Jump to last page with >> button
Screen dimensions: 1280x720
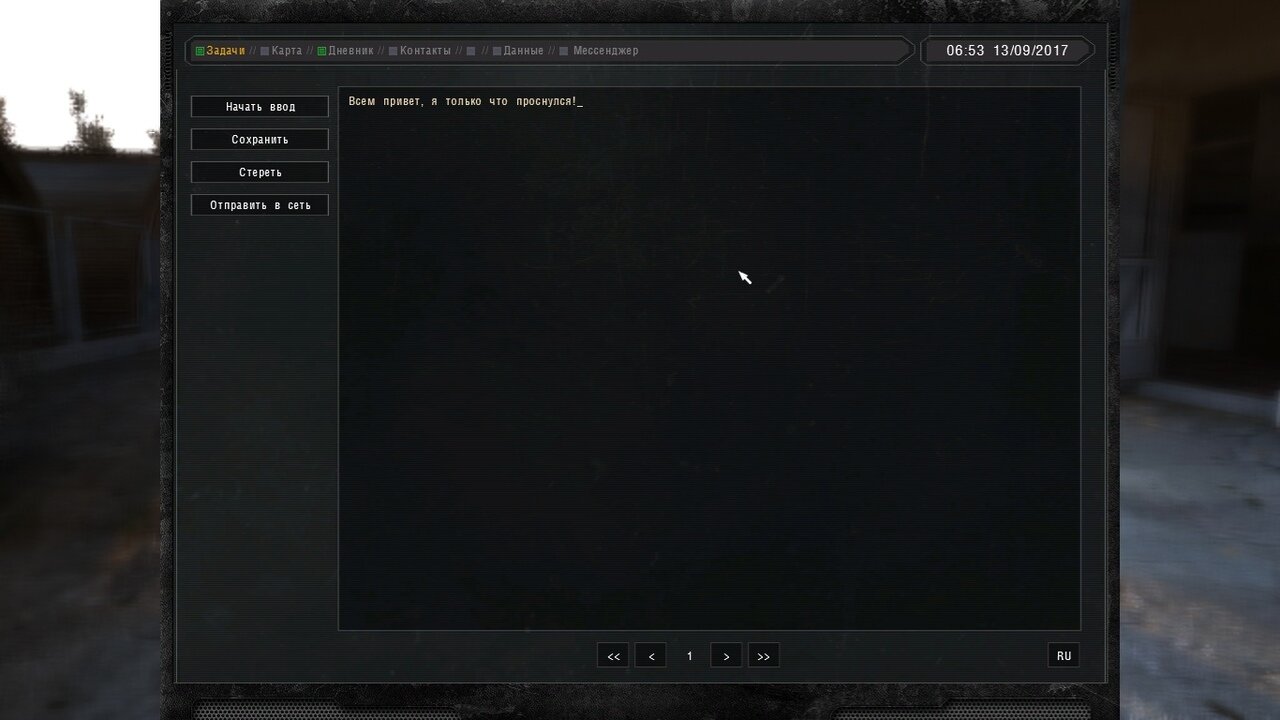click(x=764, y=656)
